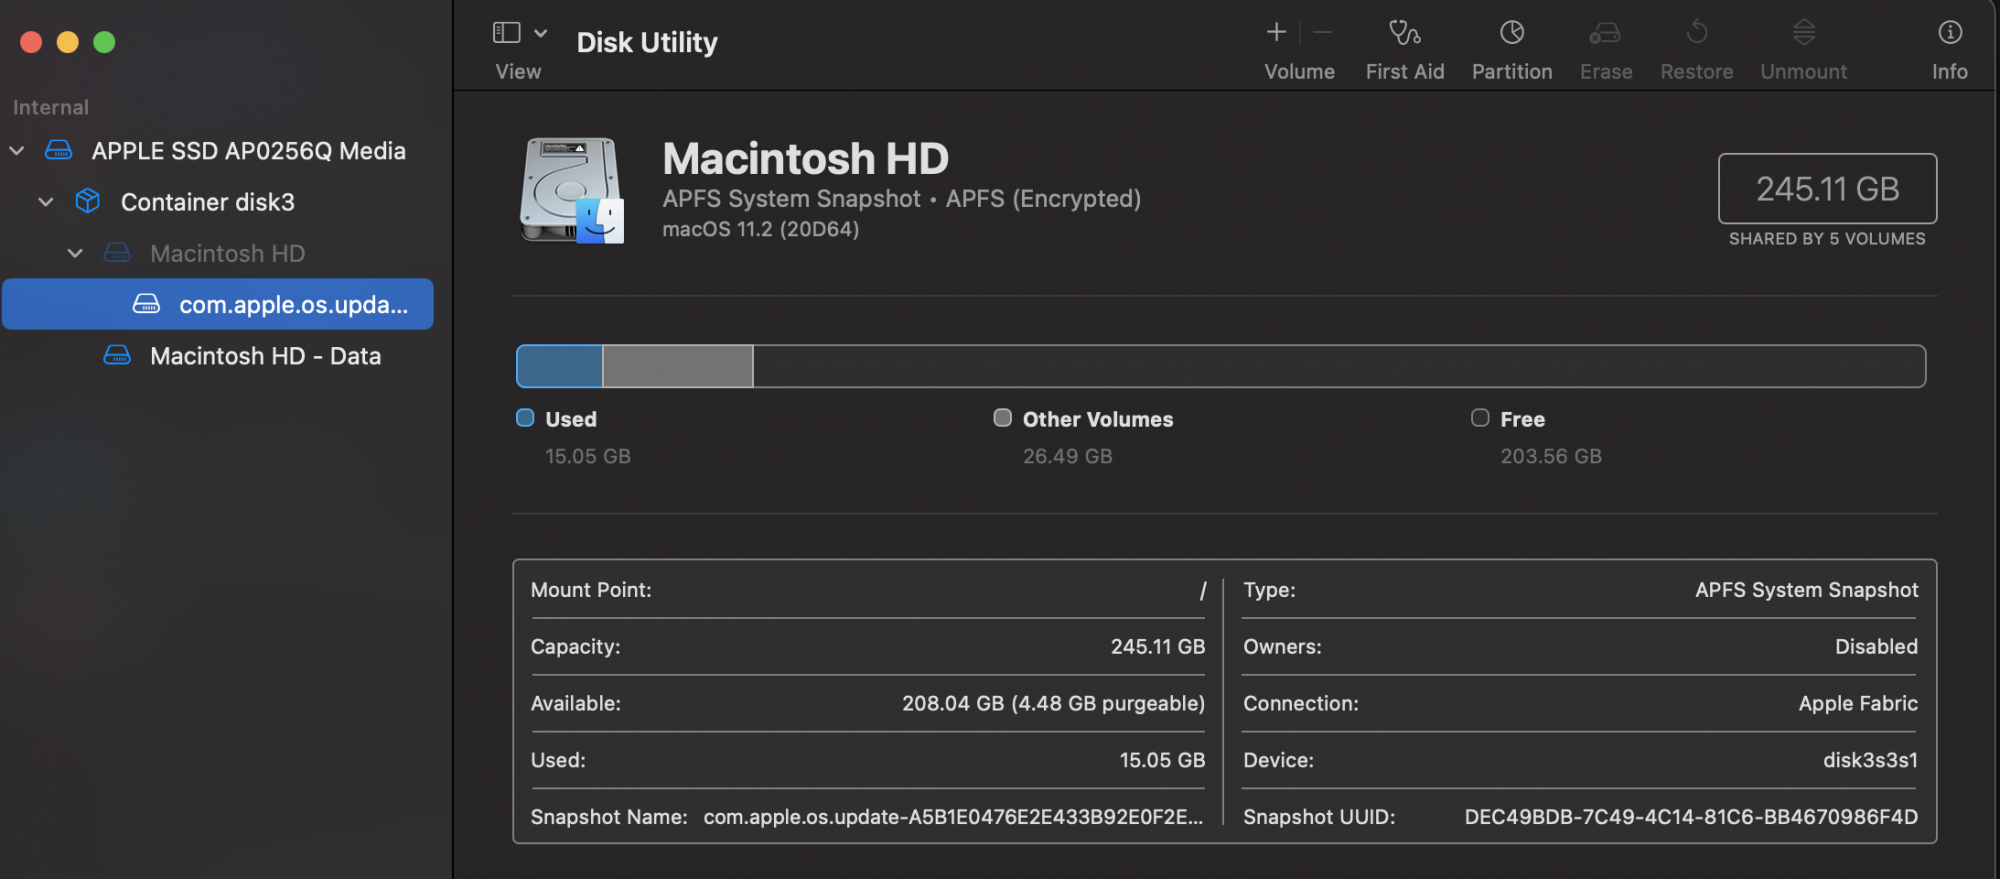Click the yellow minimize window button

[68, 42]
